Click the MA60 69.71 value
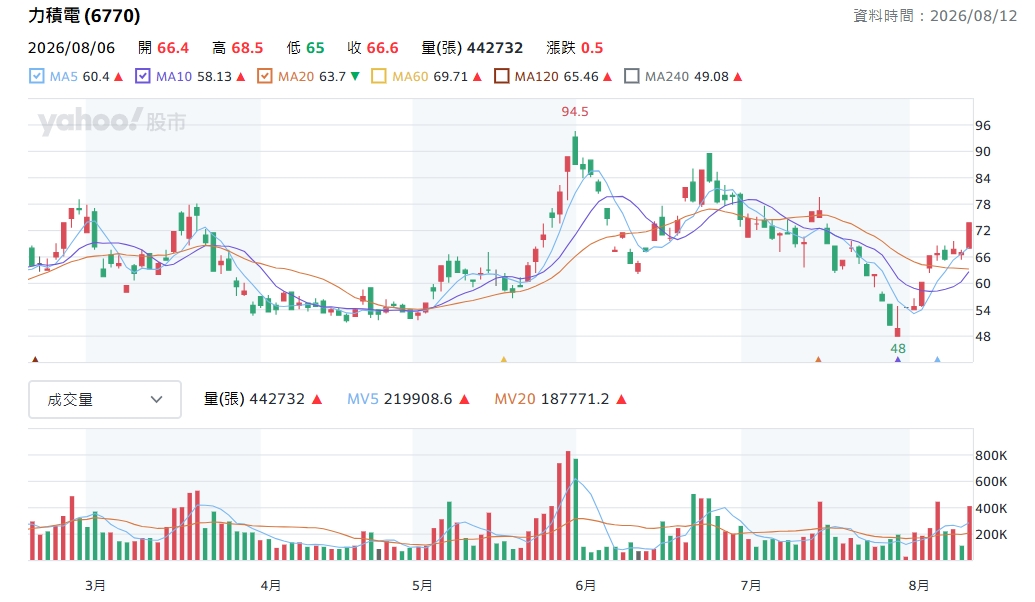The height and width of the screenshot is (602, 1035). (450, 77)
